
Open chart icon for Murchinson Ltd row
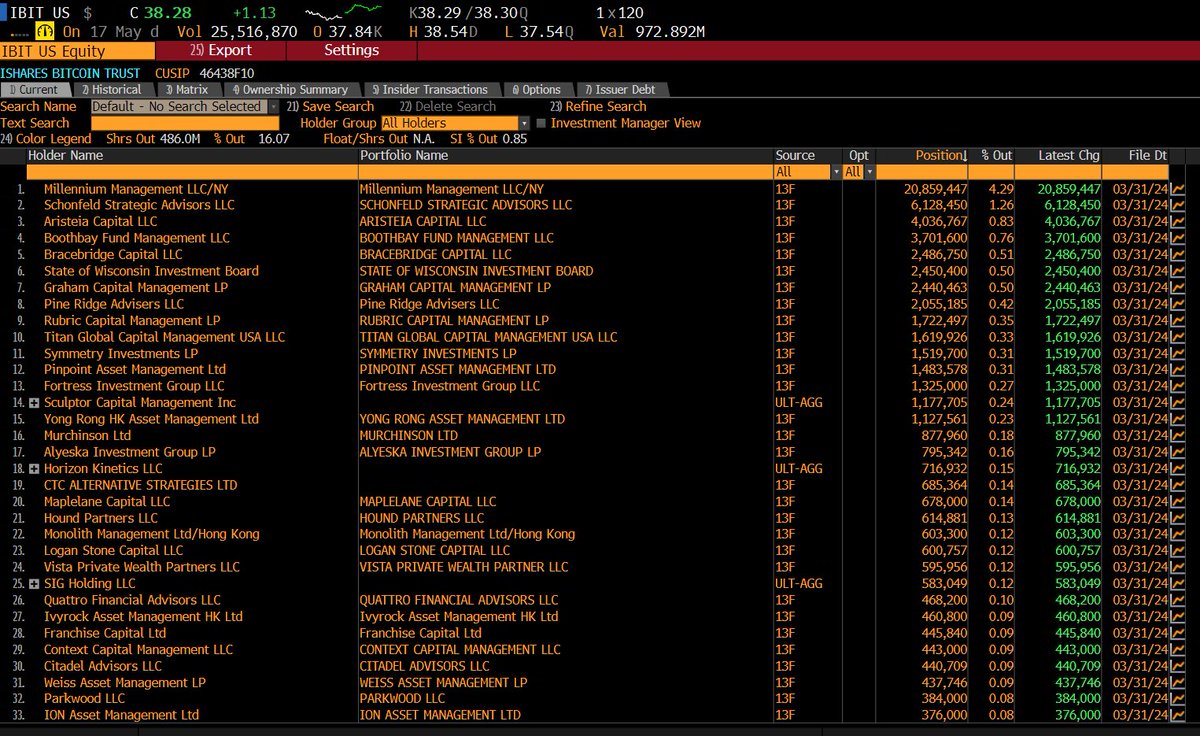coord(1178,436)
